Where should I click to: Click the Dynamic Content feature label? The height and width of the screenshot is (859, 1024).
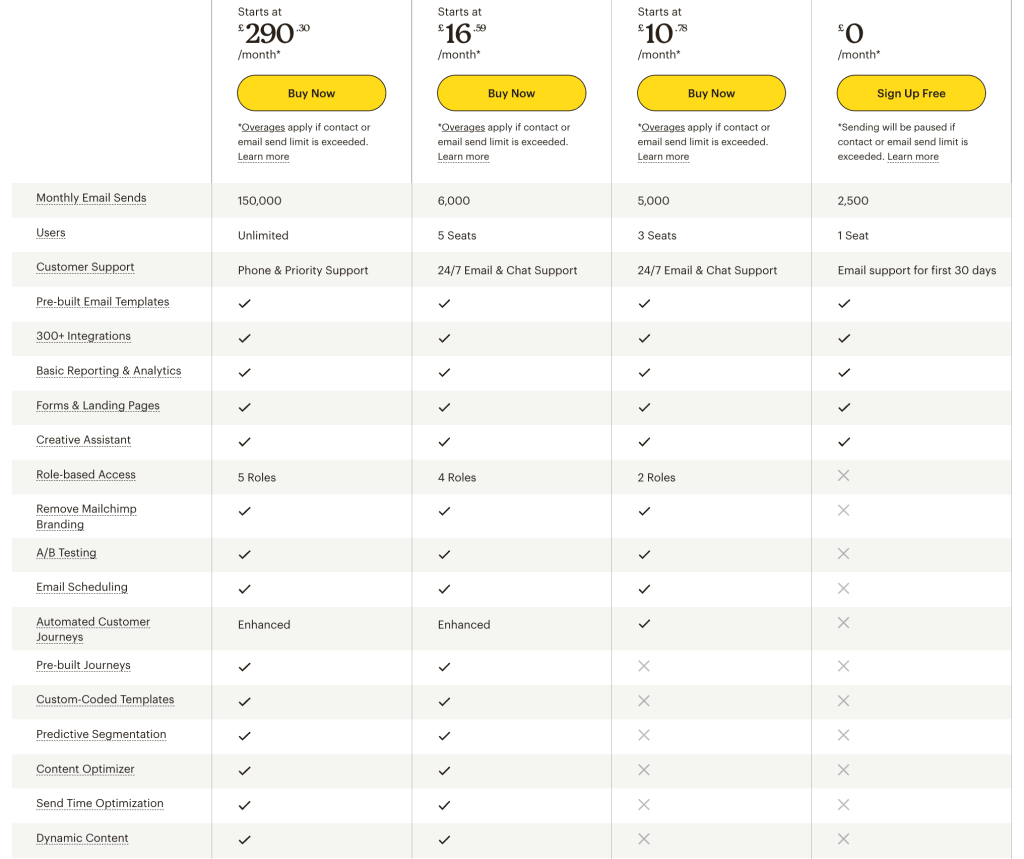(82, 838)
